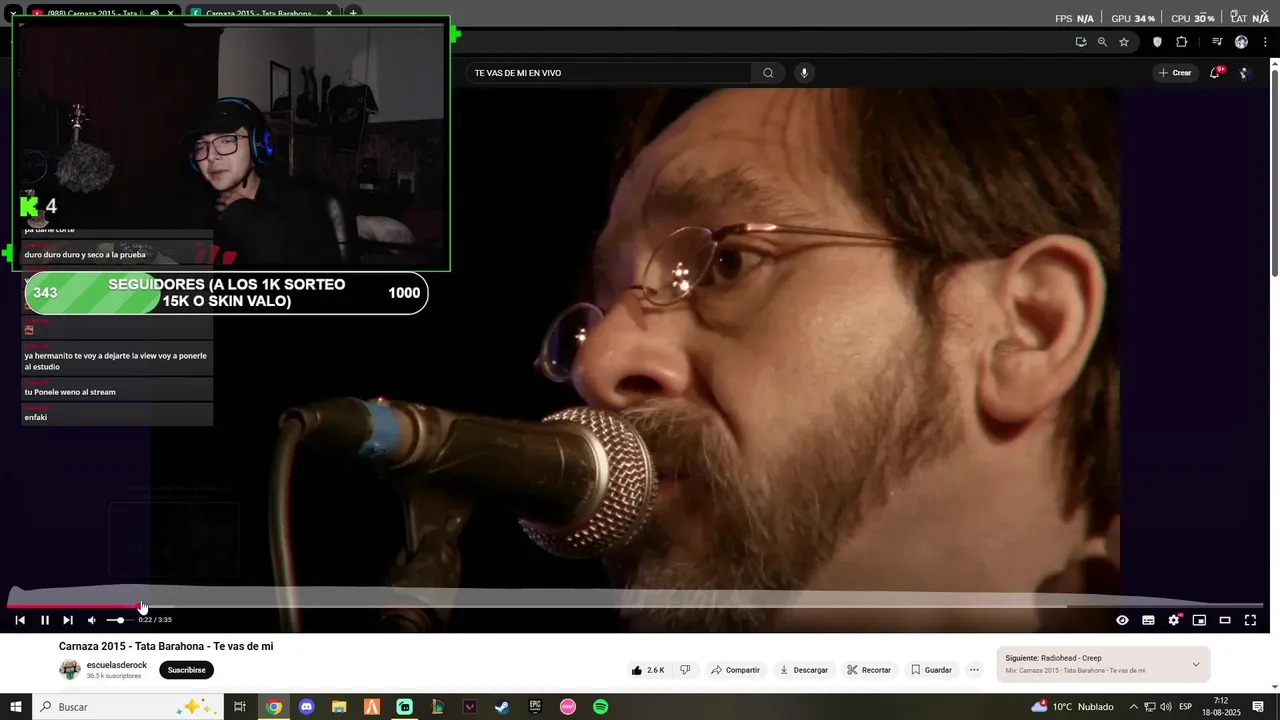The image size is (1280, 720).
Task: Open Steam from the taskbar
Action: (502, 707)
